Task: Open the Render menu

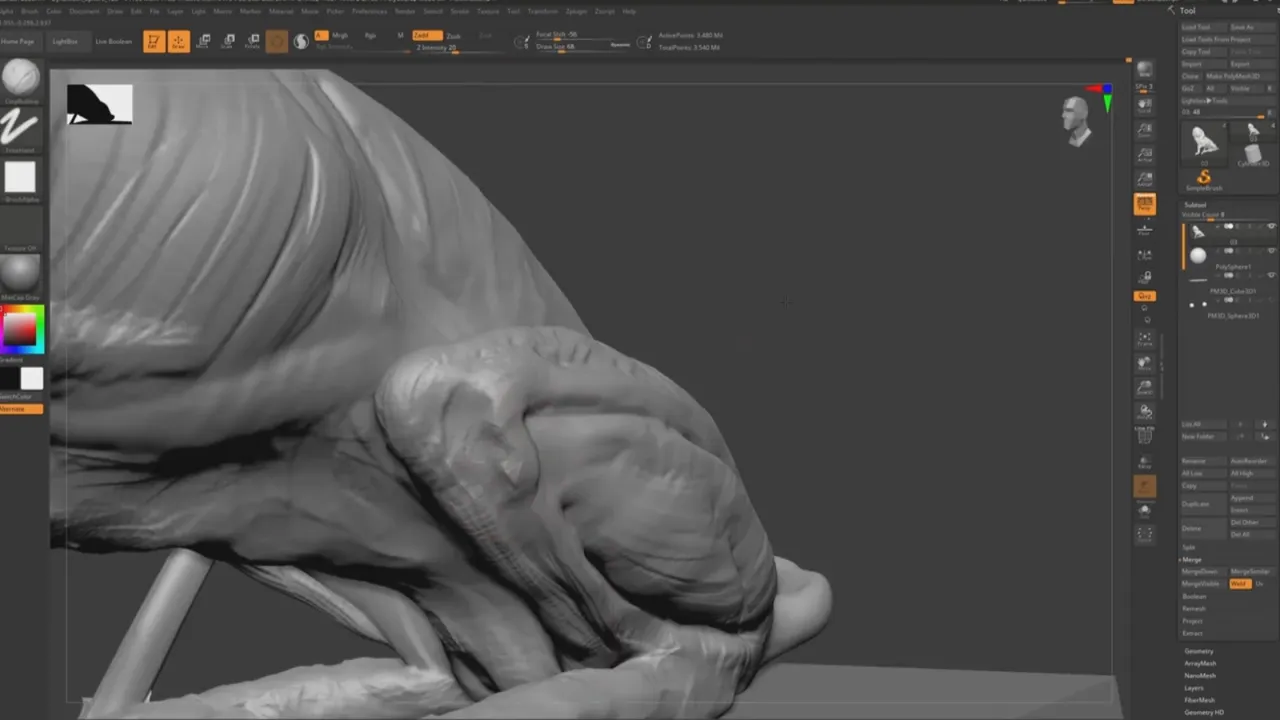Action: click(405, 11)
